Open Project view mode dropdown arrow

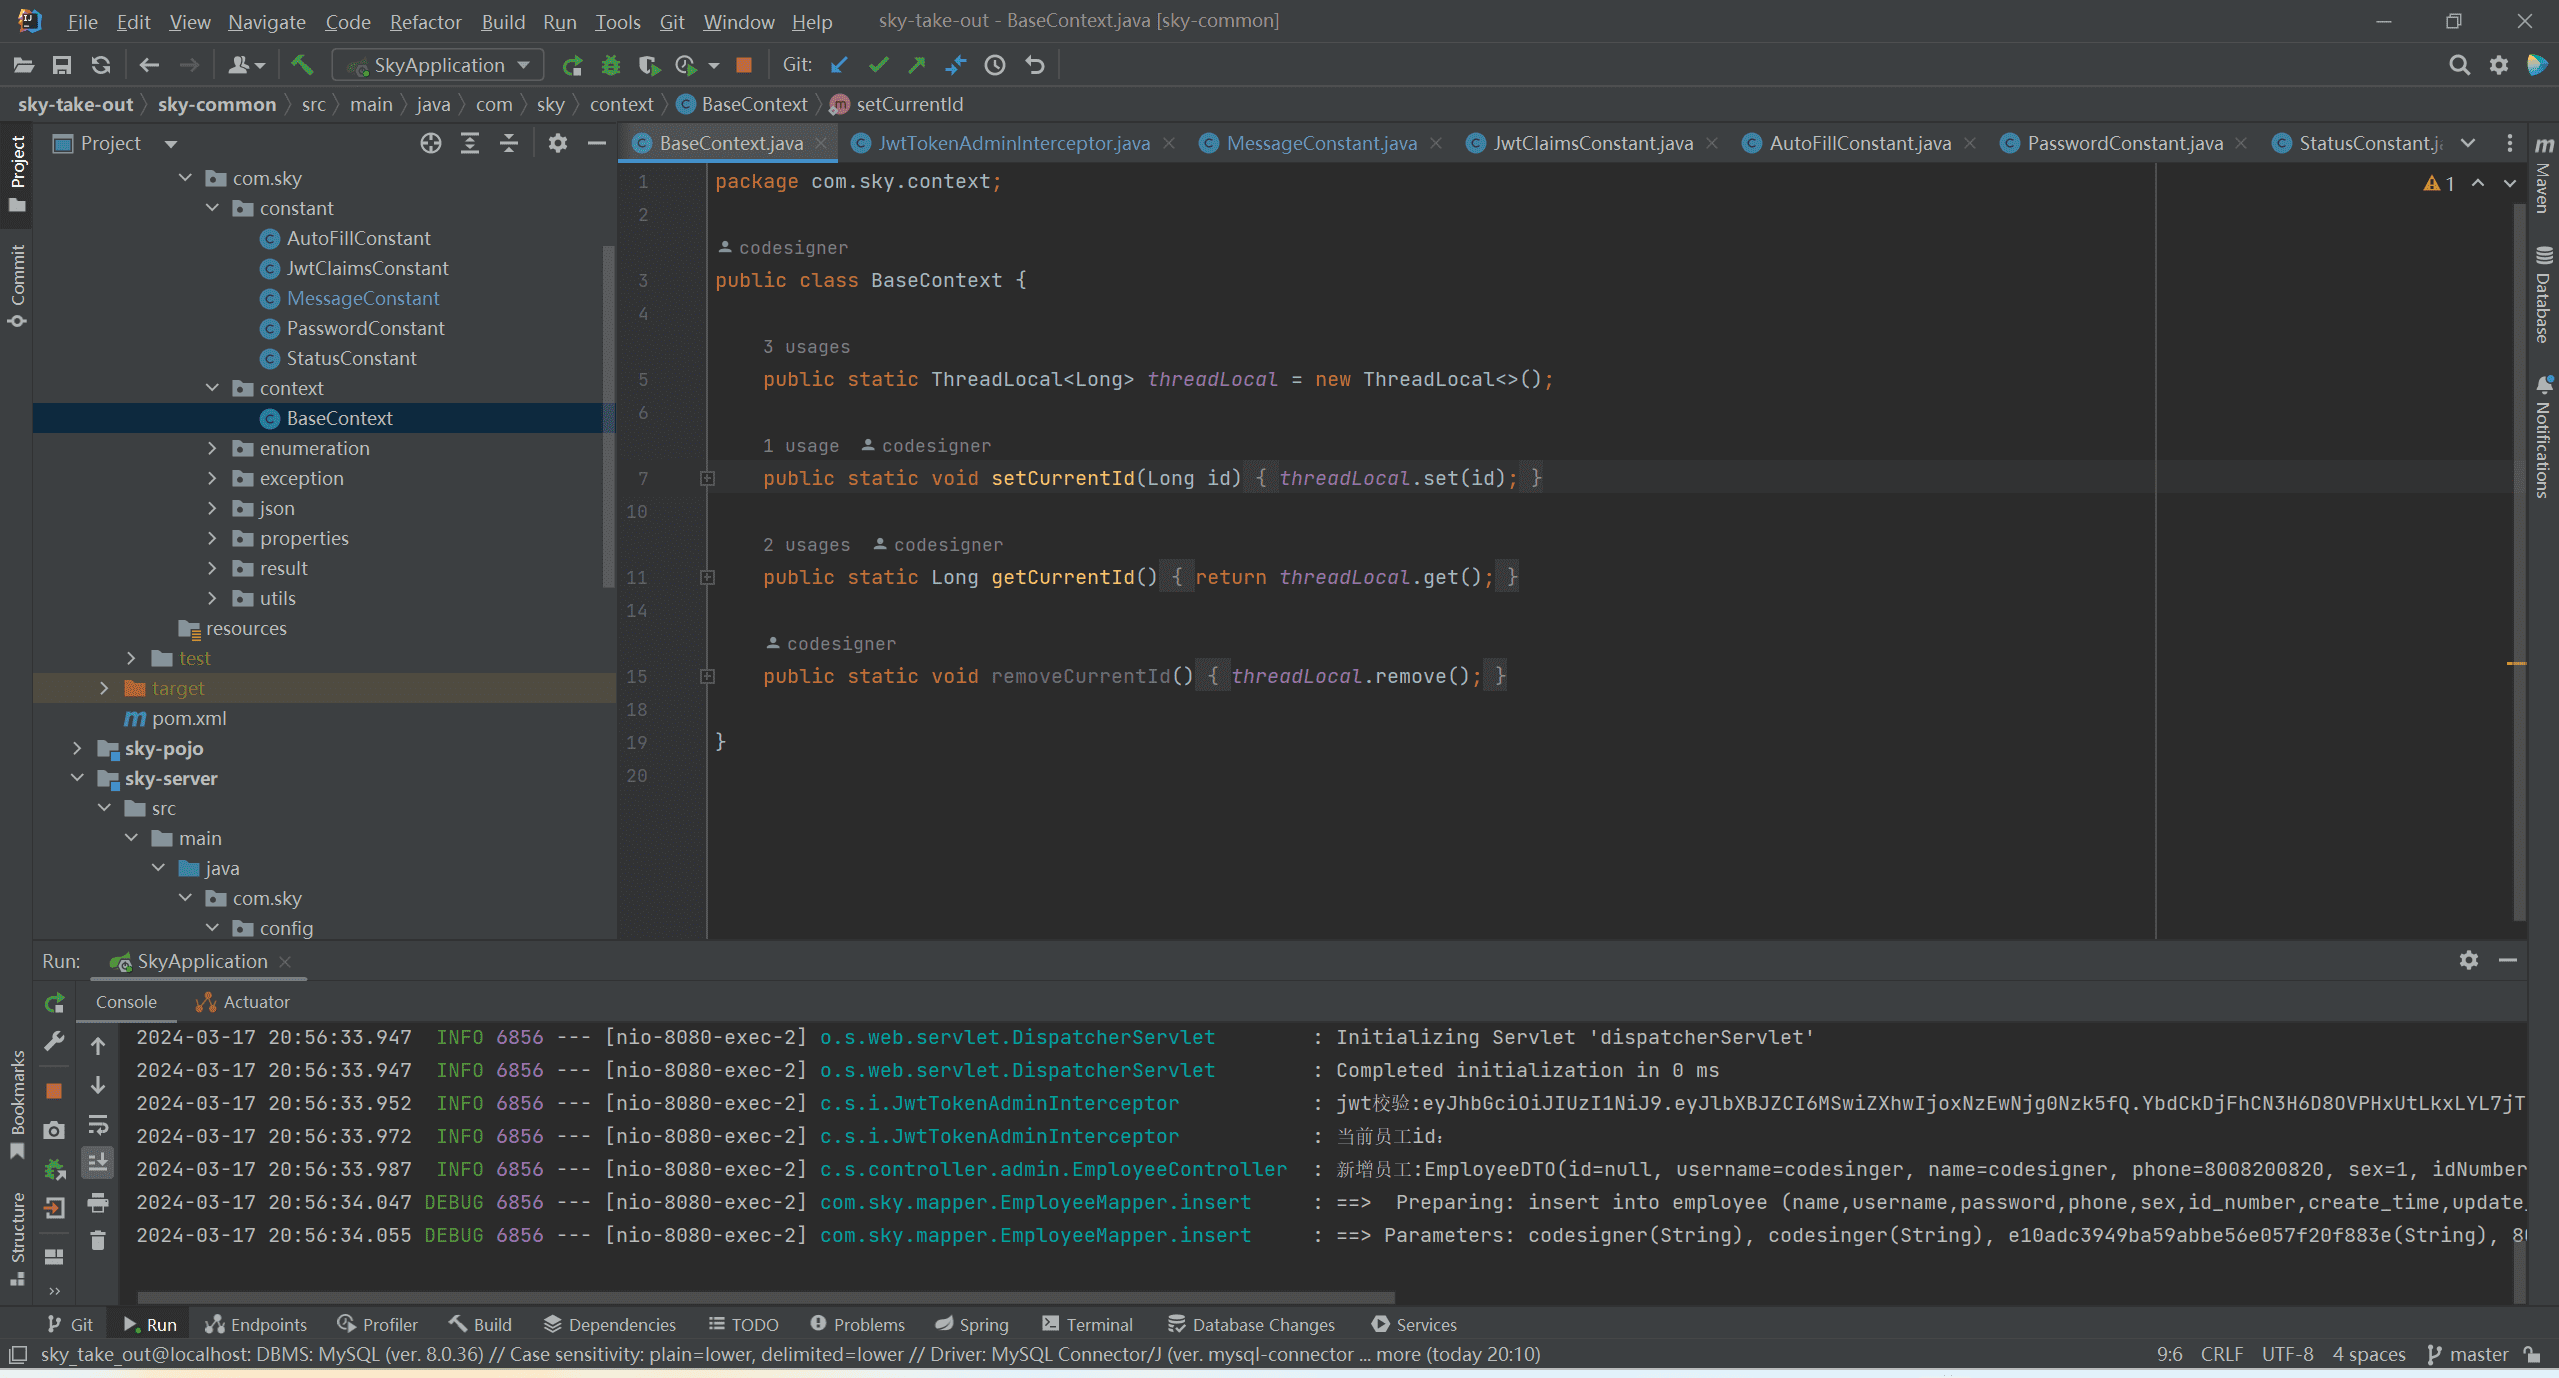tap(171, 144)
